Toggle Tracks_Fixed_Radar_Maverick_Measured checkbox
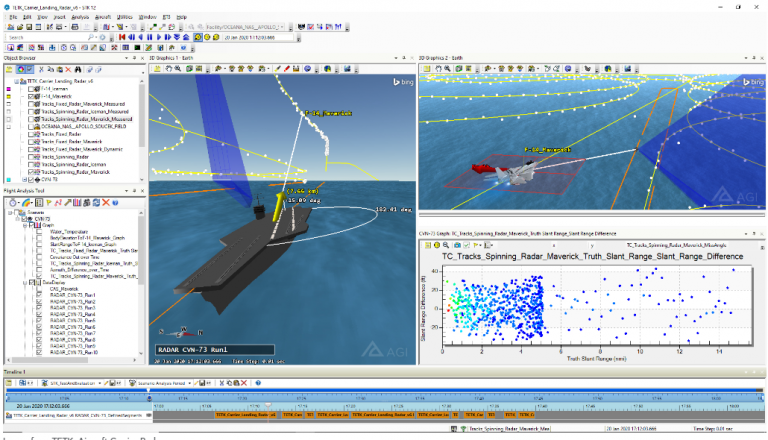Viewport: 768px width, 440px height. (x=31, y=104)
